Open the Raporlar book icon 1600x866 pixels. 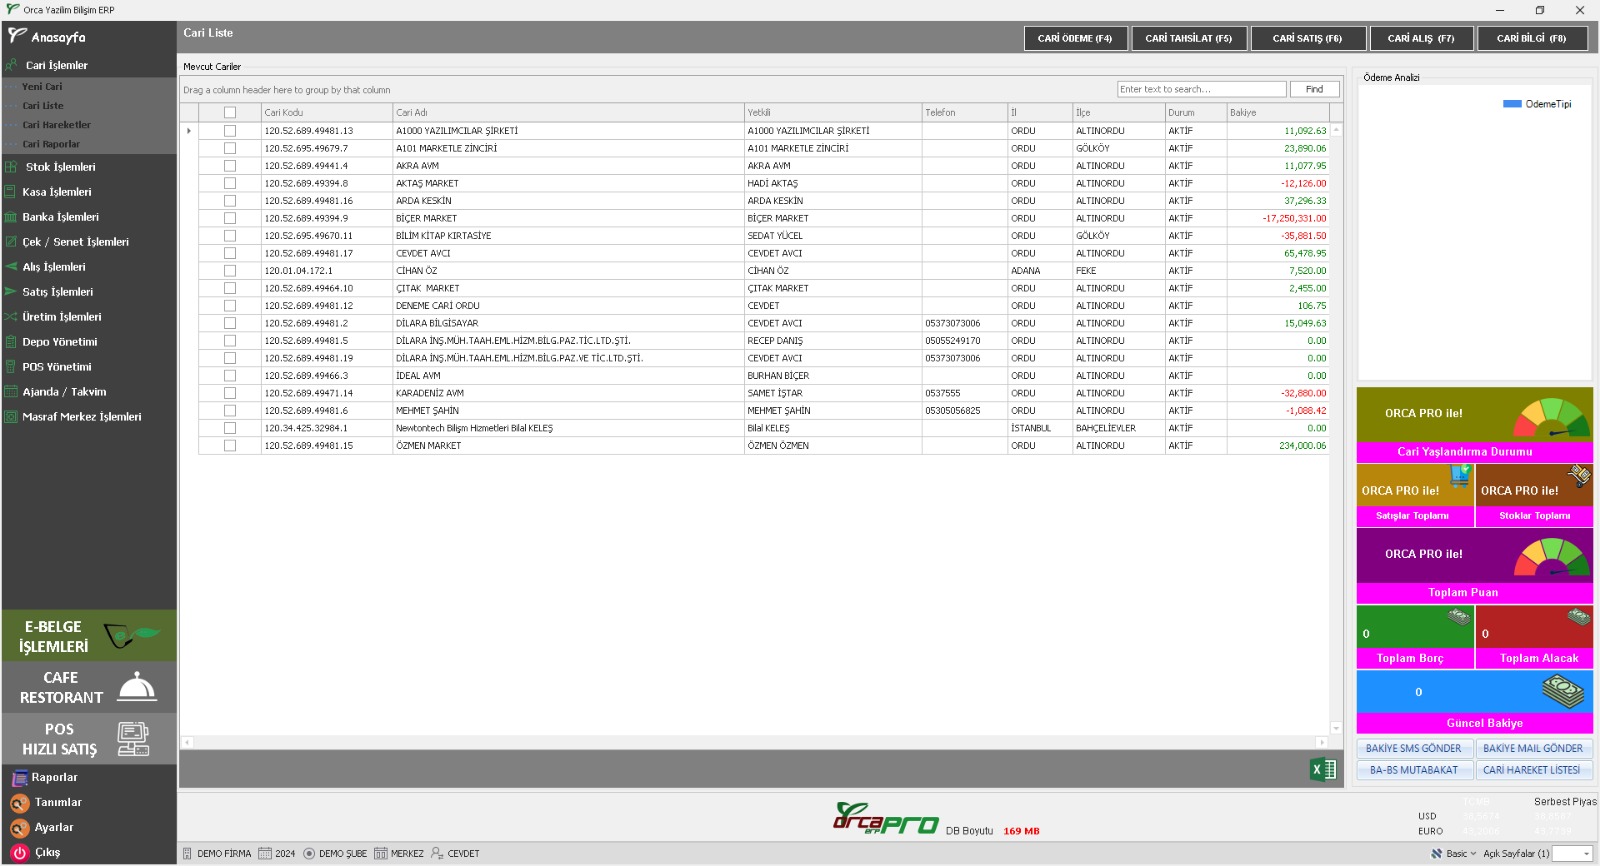19,778
